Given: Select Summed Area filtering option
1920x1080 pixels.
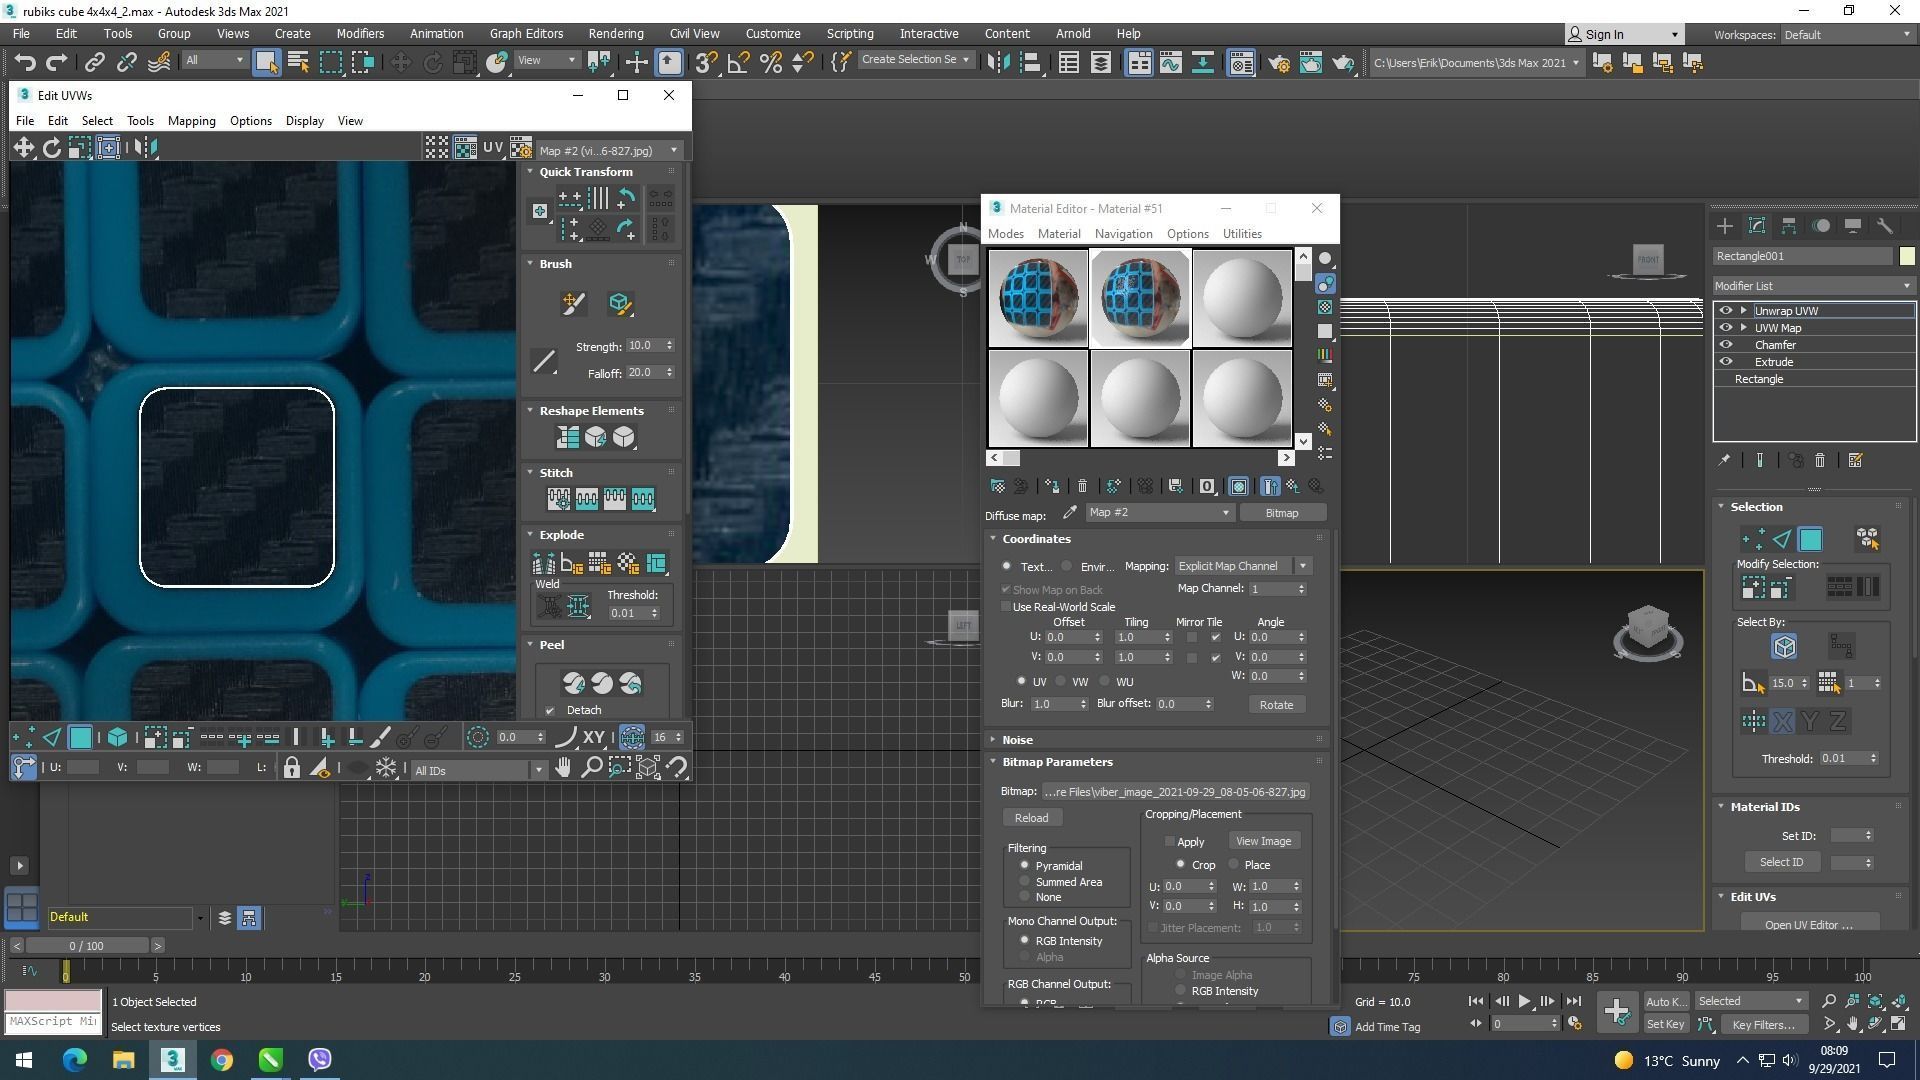Looking at the screenshot, I should (1024, 882).
